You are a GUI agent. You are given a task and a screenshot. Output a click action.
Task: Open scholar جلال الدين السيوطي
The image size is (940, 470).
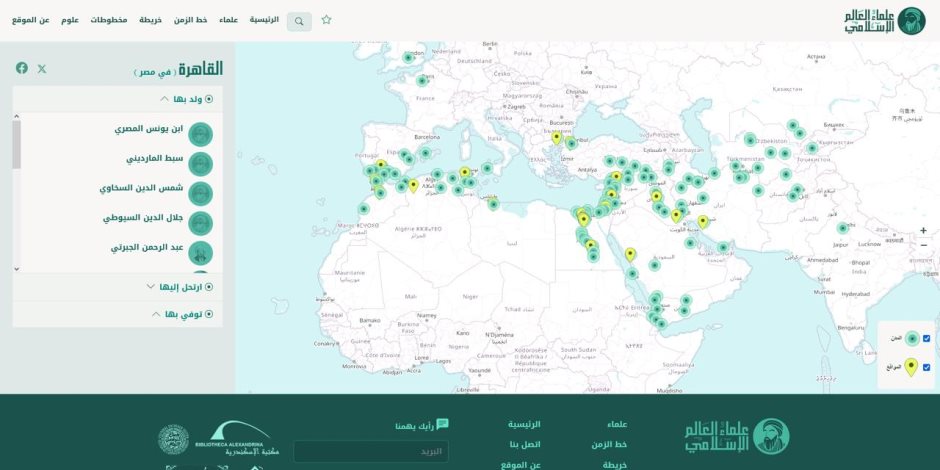[x=143, y=218]
